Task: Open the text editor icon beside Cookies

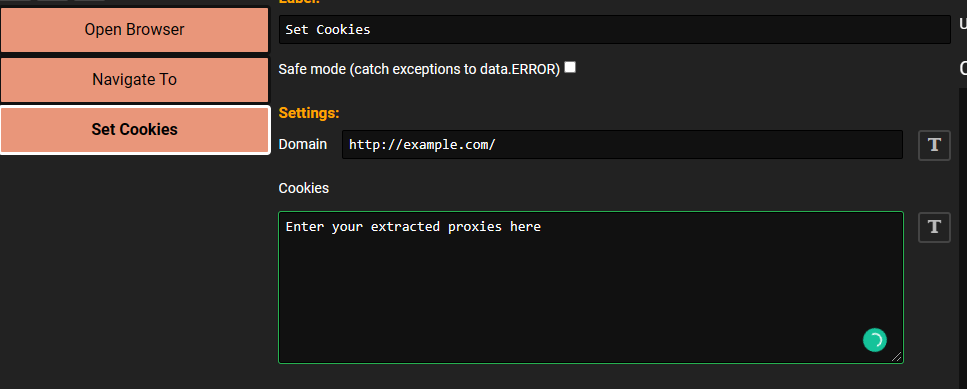Action: (934, 227)
